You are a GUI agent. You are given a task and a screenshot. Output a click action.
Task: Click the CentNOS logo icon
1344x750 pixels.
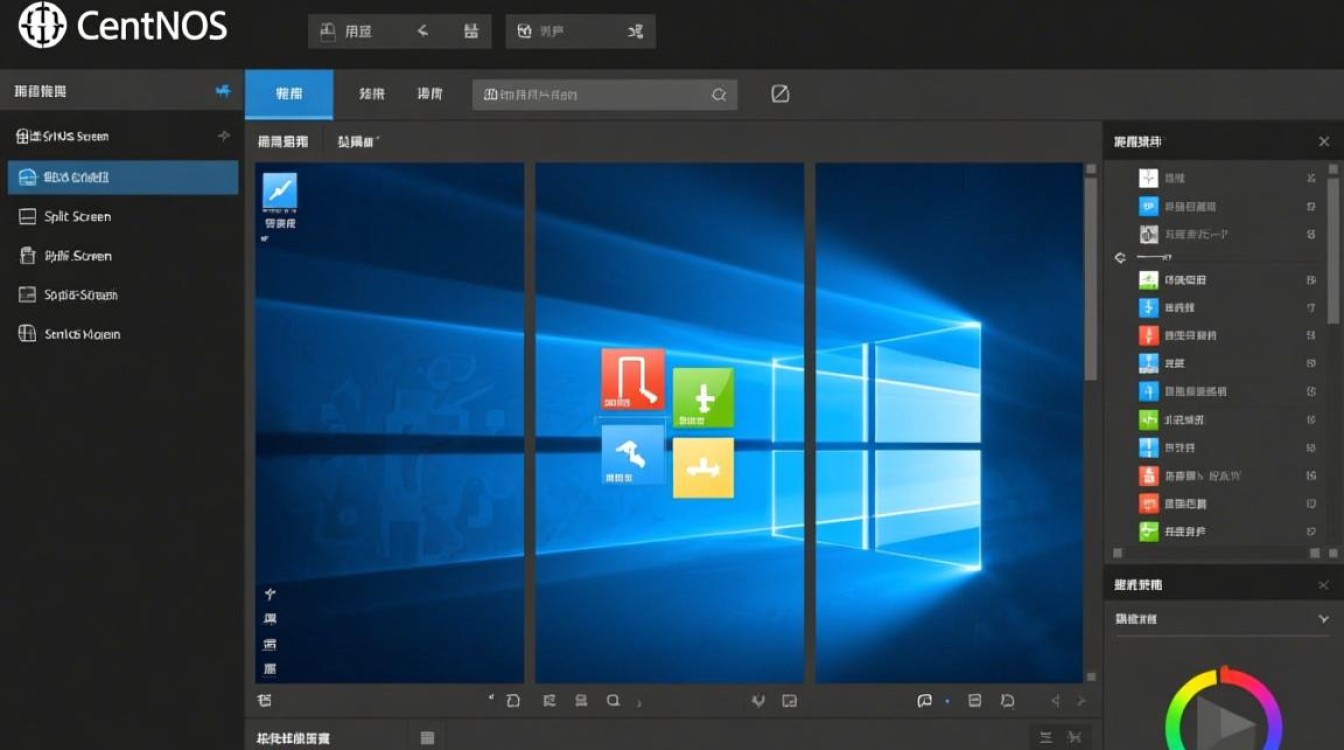pos(42,26)
